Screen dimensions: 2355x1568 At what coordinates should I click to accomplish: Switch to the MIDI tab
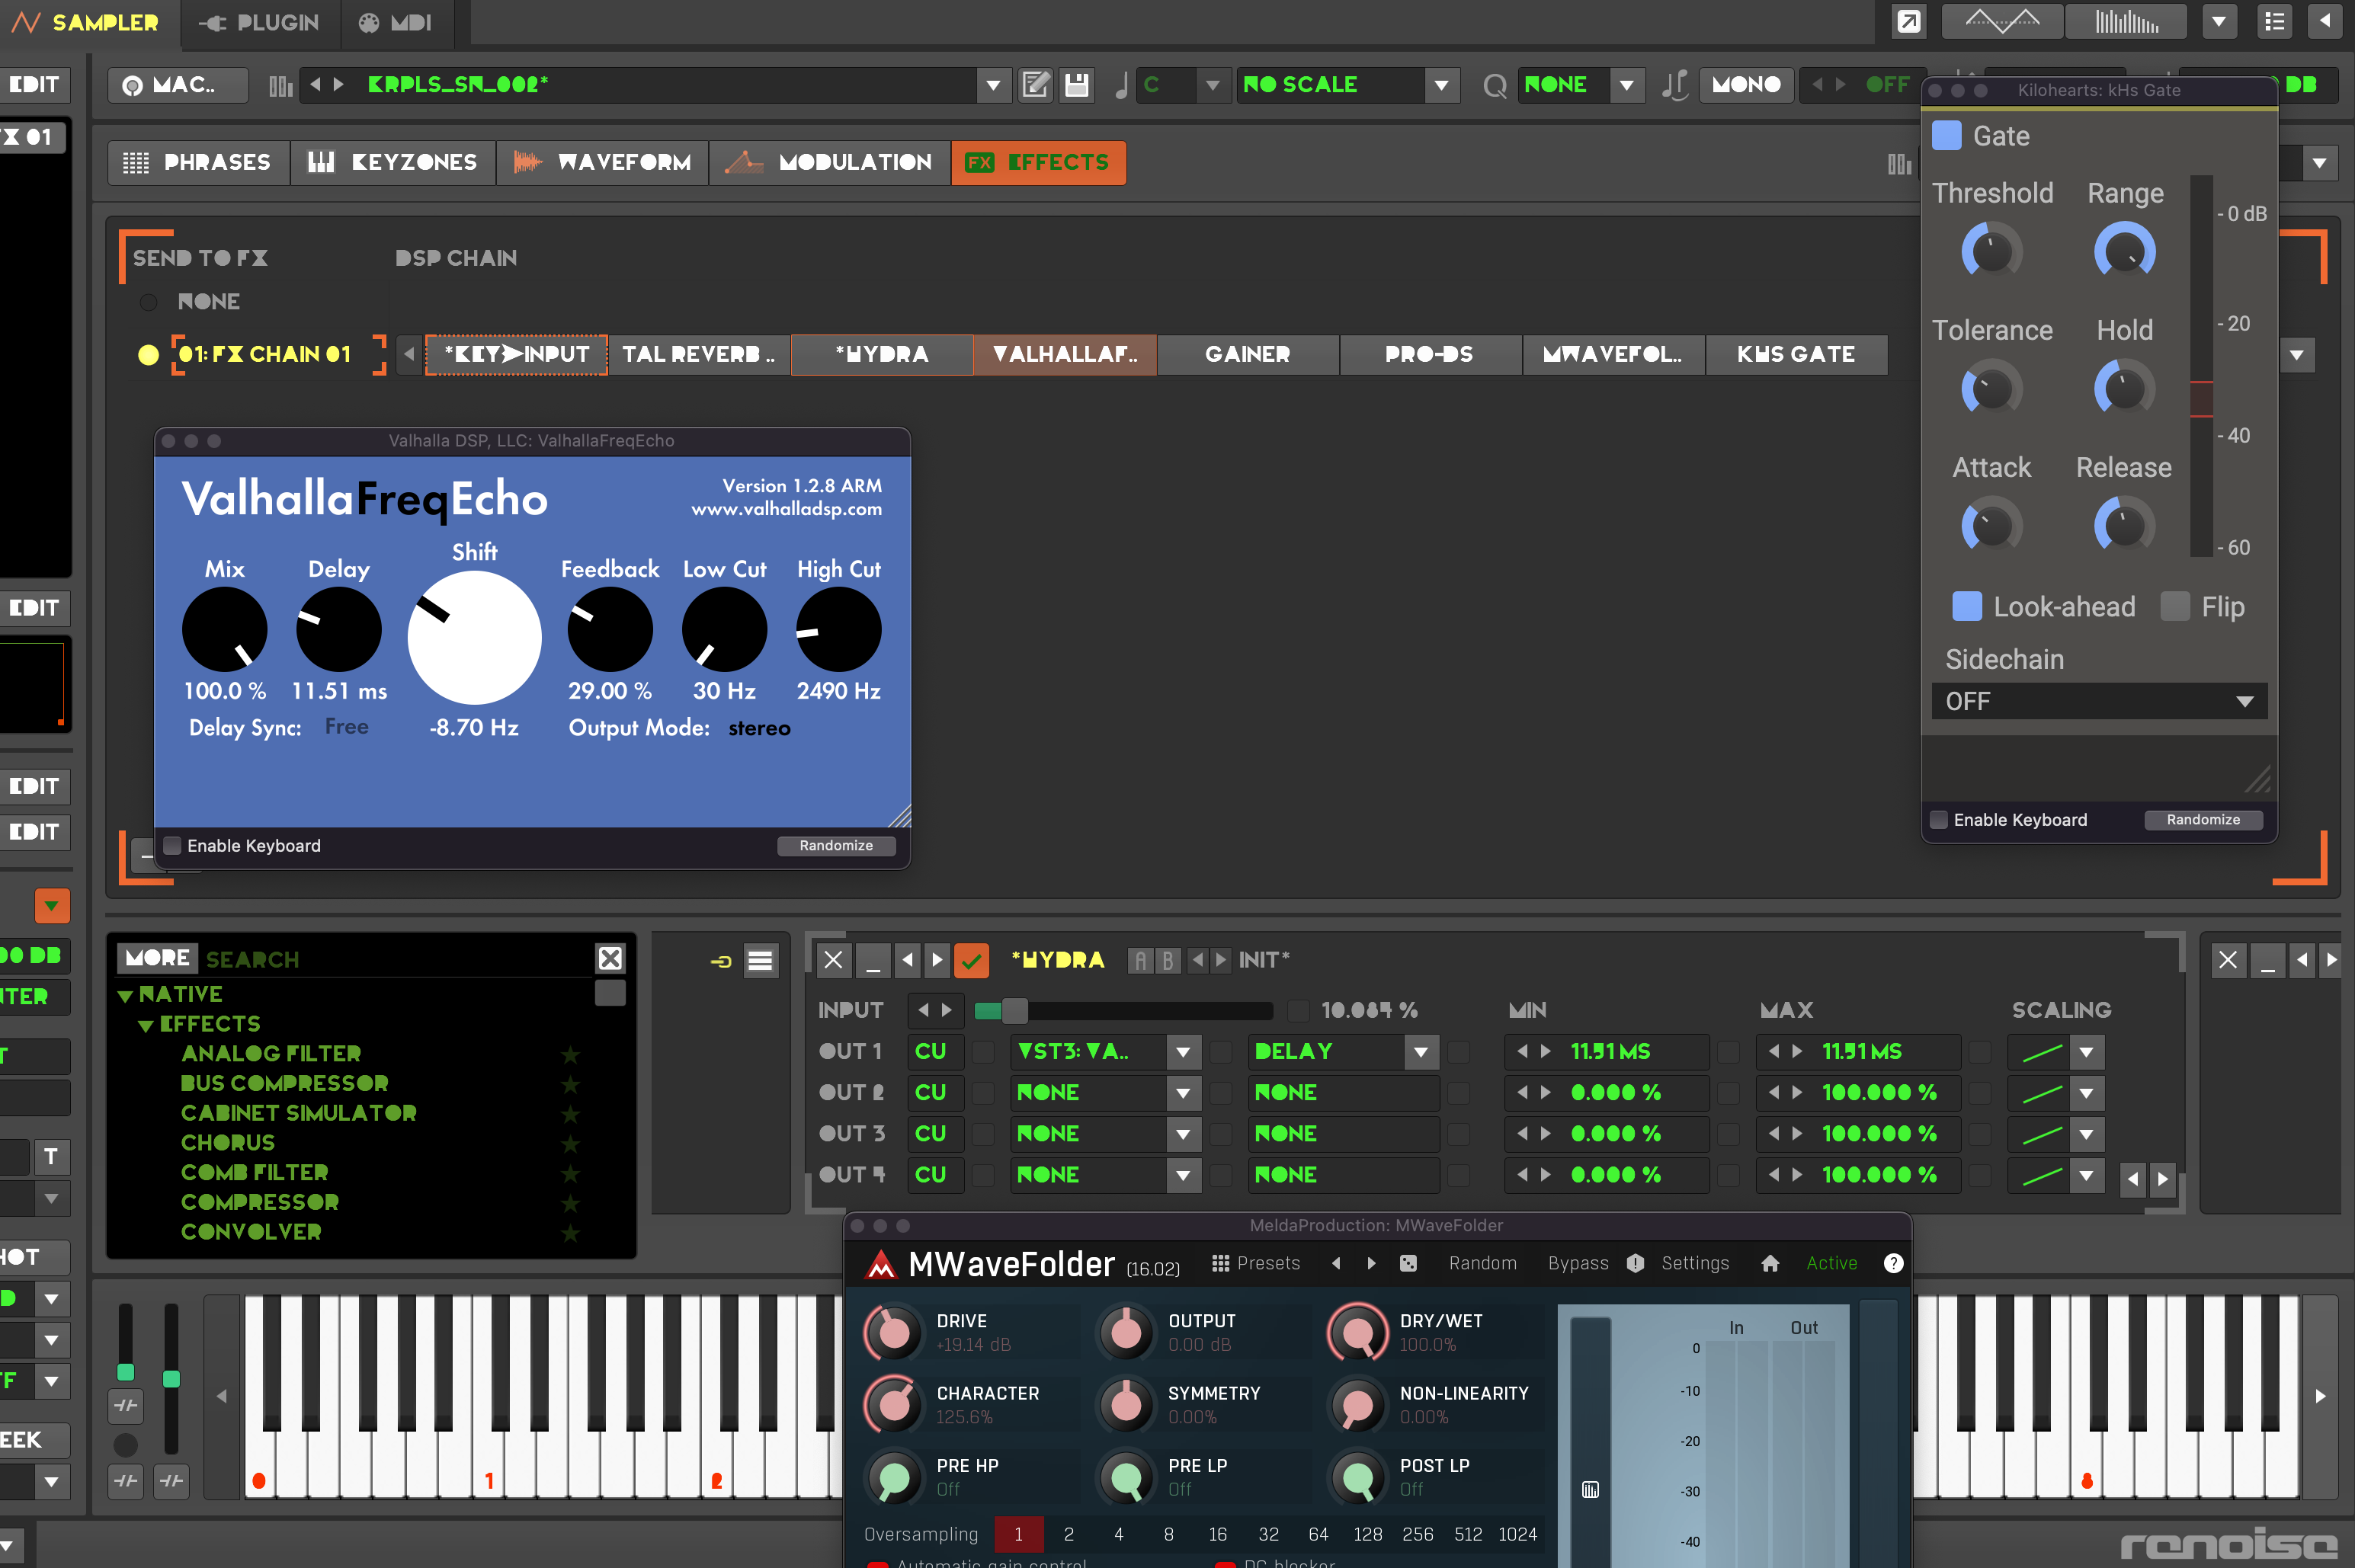point(396,22)
